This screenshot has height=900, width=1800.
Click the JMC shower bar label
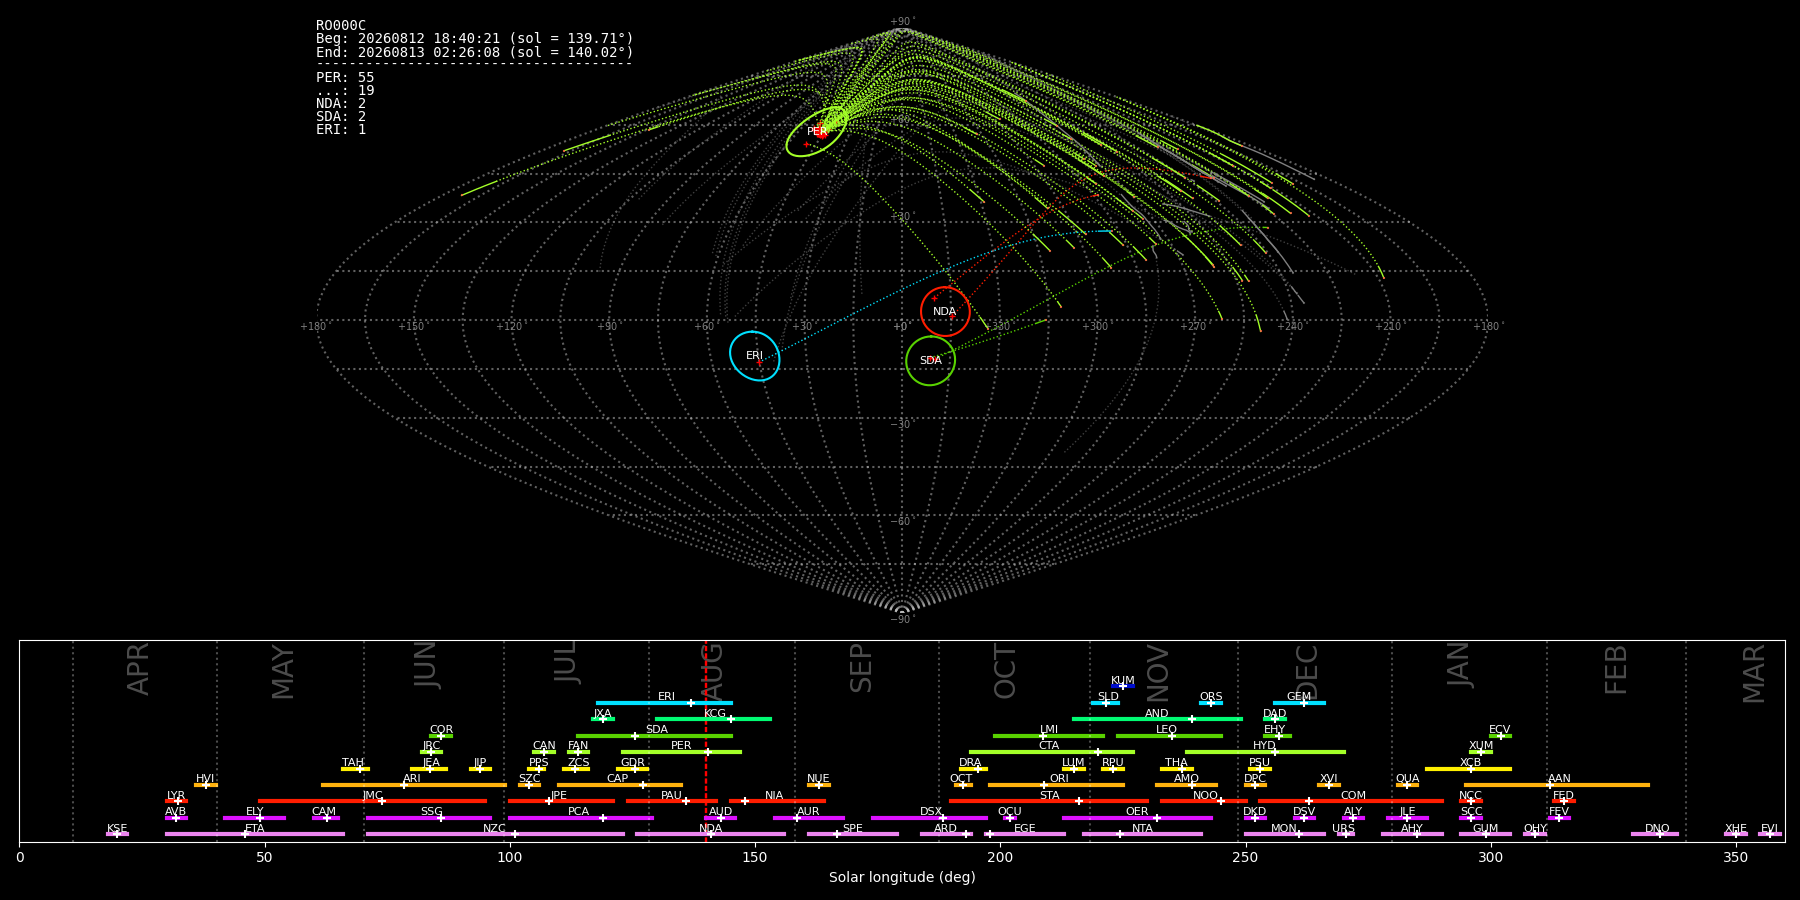coord(372,796)
